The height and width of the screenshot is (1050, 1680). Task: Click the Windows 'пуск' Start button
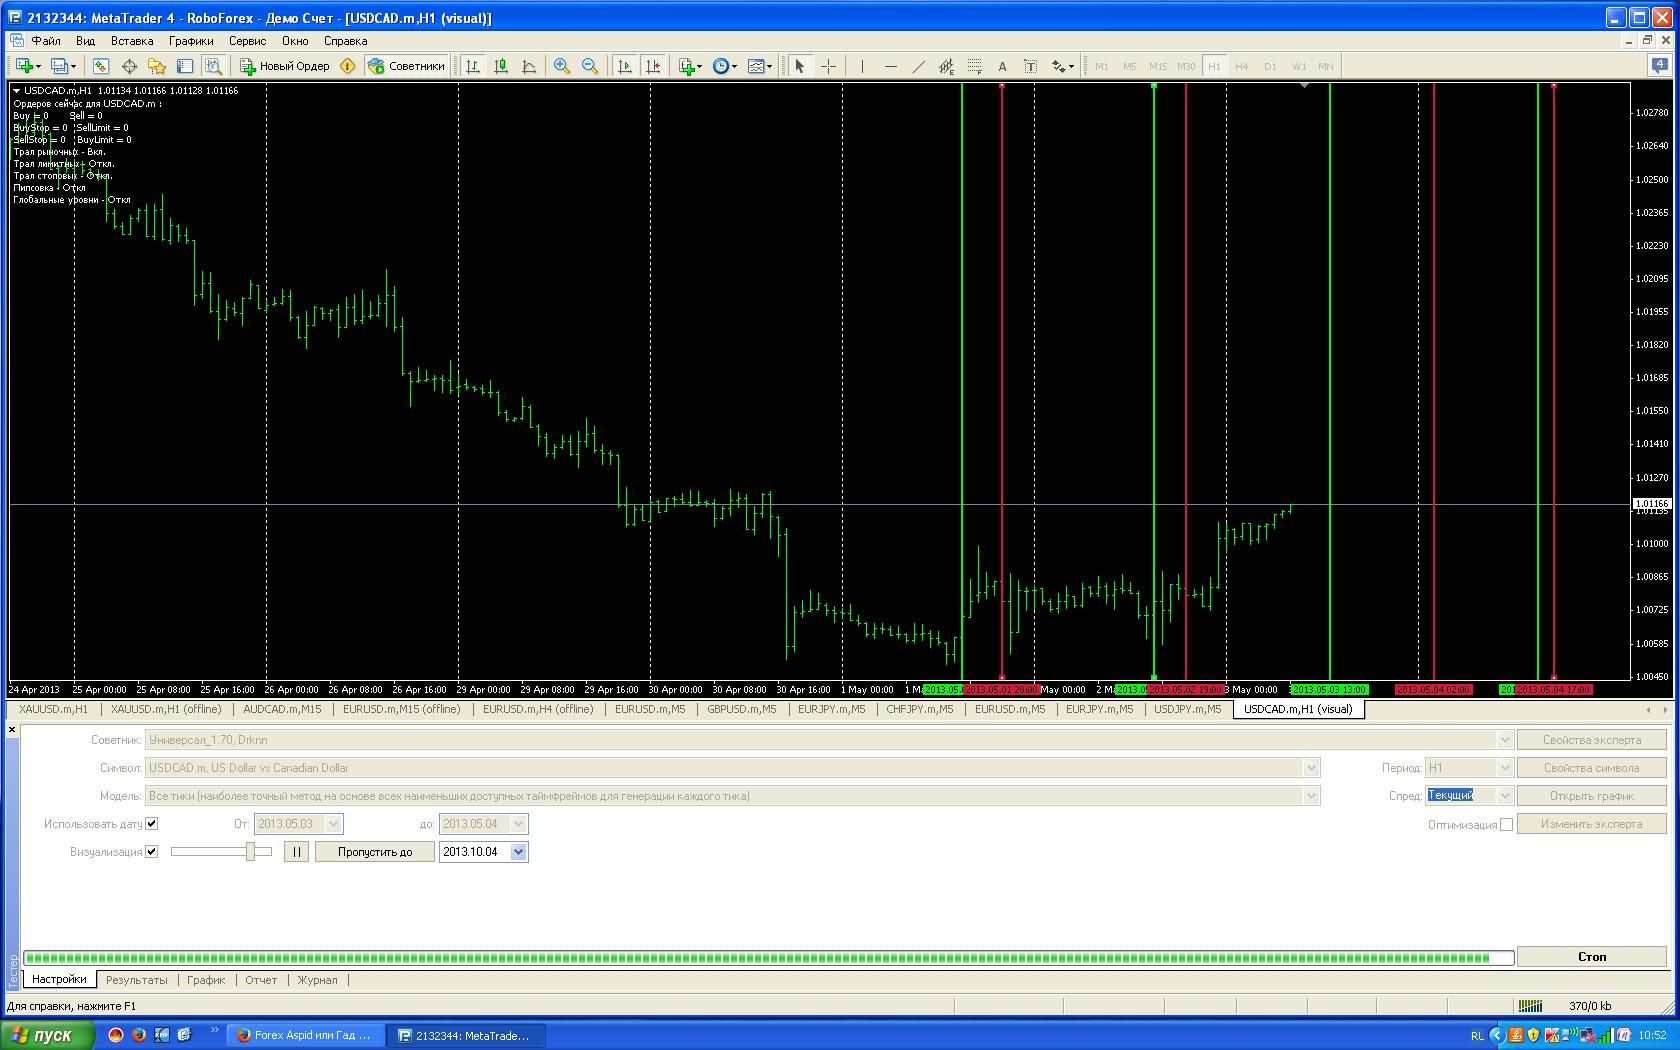pyautogui.click(x=47, y=1035)
